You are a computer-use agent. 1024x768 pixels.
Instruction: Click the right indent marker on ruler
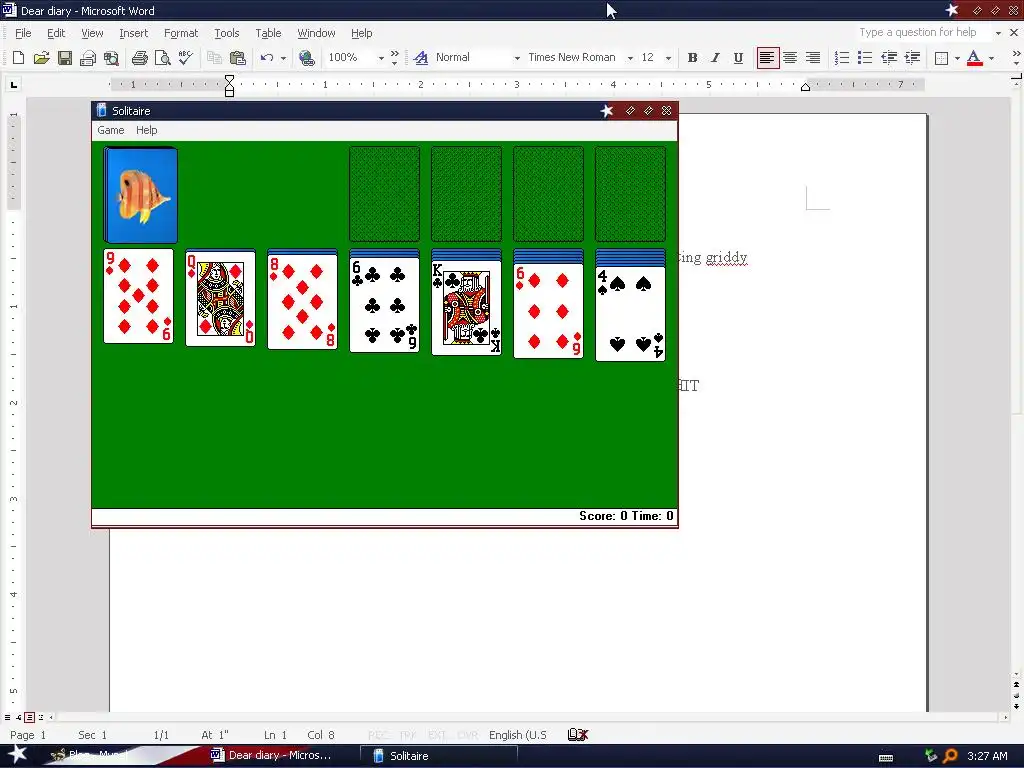pyautogui.click(x=805, y=88)
